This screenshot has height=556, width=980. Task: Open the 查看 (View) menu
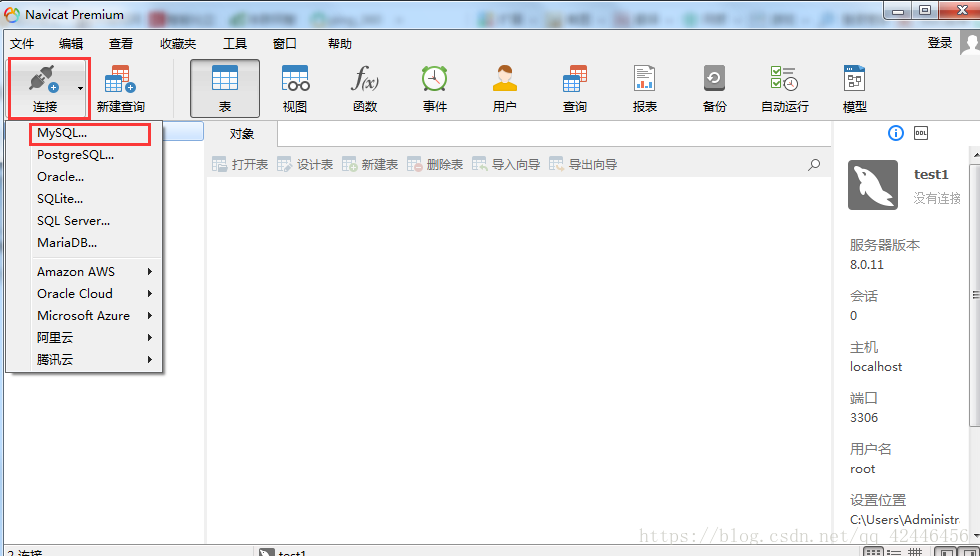[x=121, y=44]
